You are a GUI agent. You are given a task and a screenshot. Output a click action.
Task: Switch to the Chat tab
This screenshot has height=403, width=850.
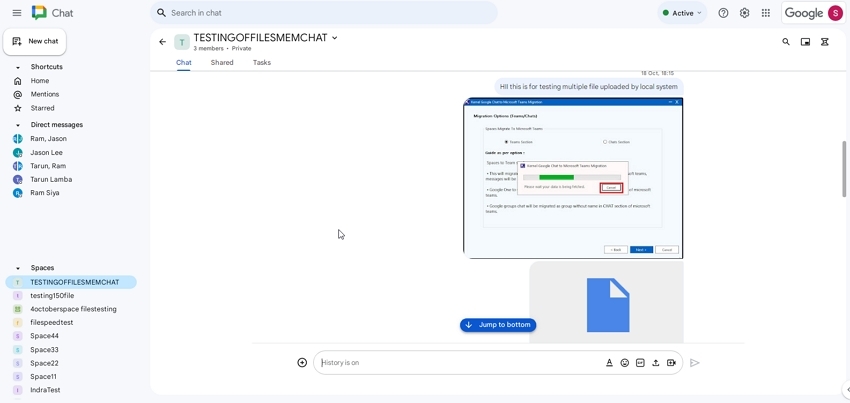[184, 62]
